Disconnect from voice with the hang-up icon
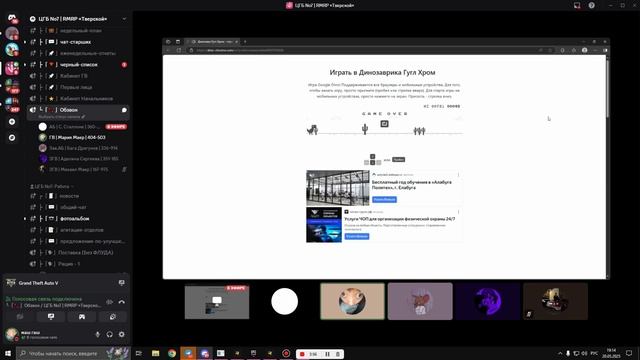640x360 pixels. pos(122,302)
